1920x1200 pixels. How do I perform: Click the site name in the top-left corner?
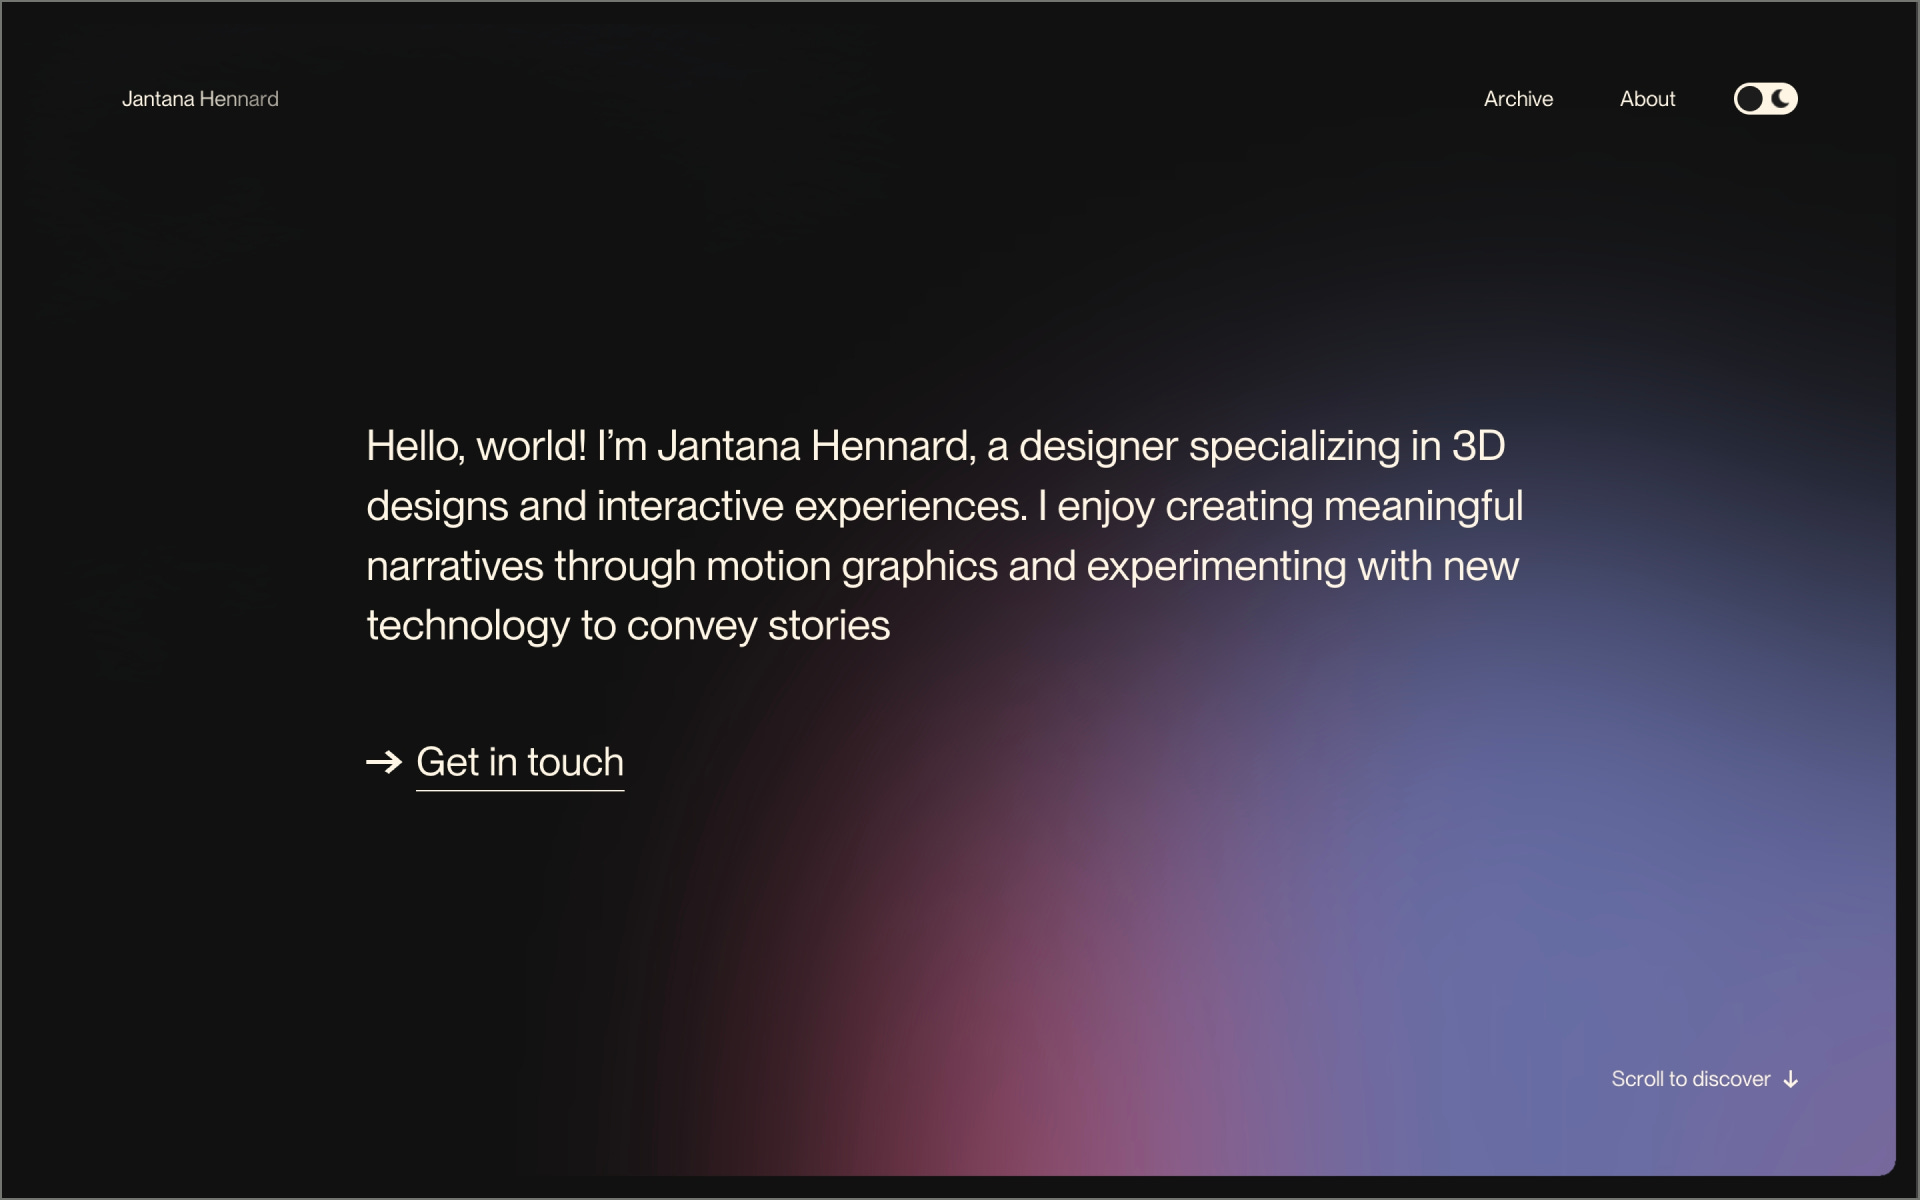pos(200,99)
